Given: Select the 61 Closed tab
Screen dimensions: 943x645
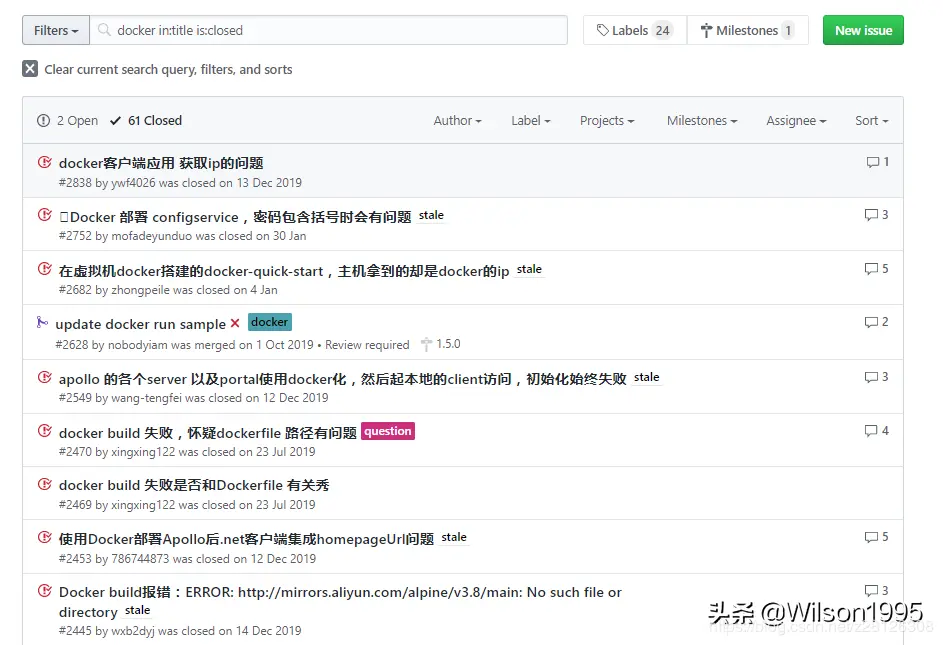Looking at the screenshot, I should (145, 120).
